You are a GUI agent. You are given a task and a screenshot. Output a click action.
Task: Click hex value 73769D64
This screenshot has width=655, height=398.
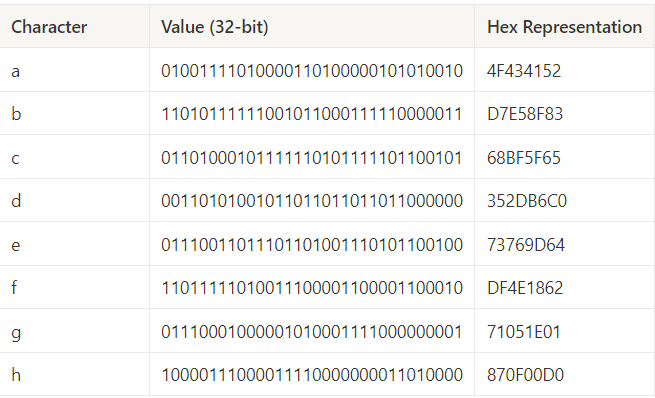[526, 245]
